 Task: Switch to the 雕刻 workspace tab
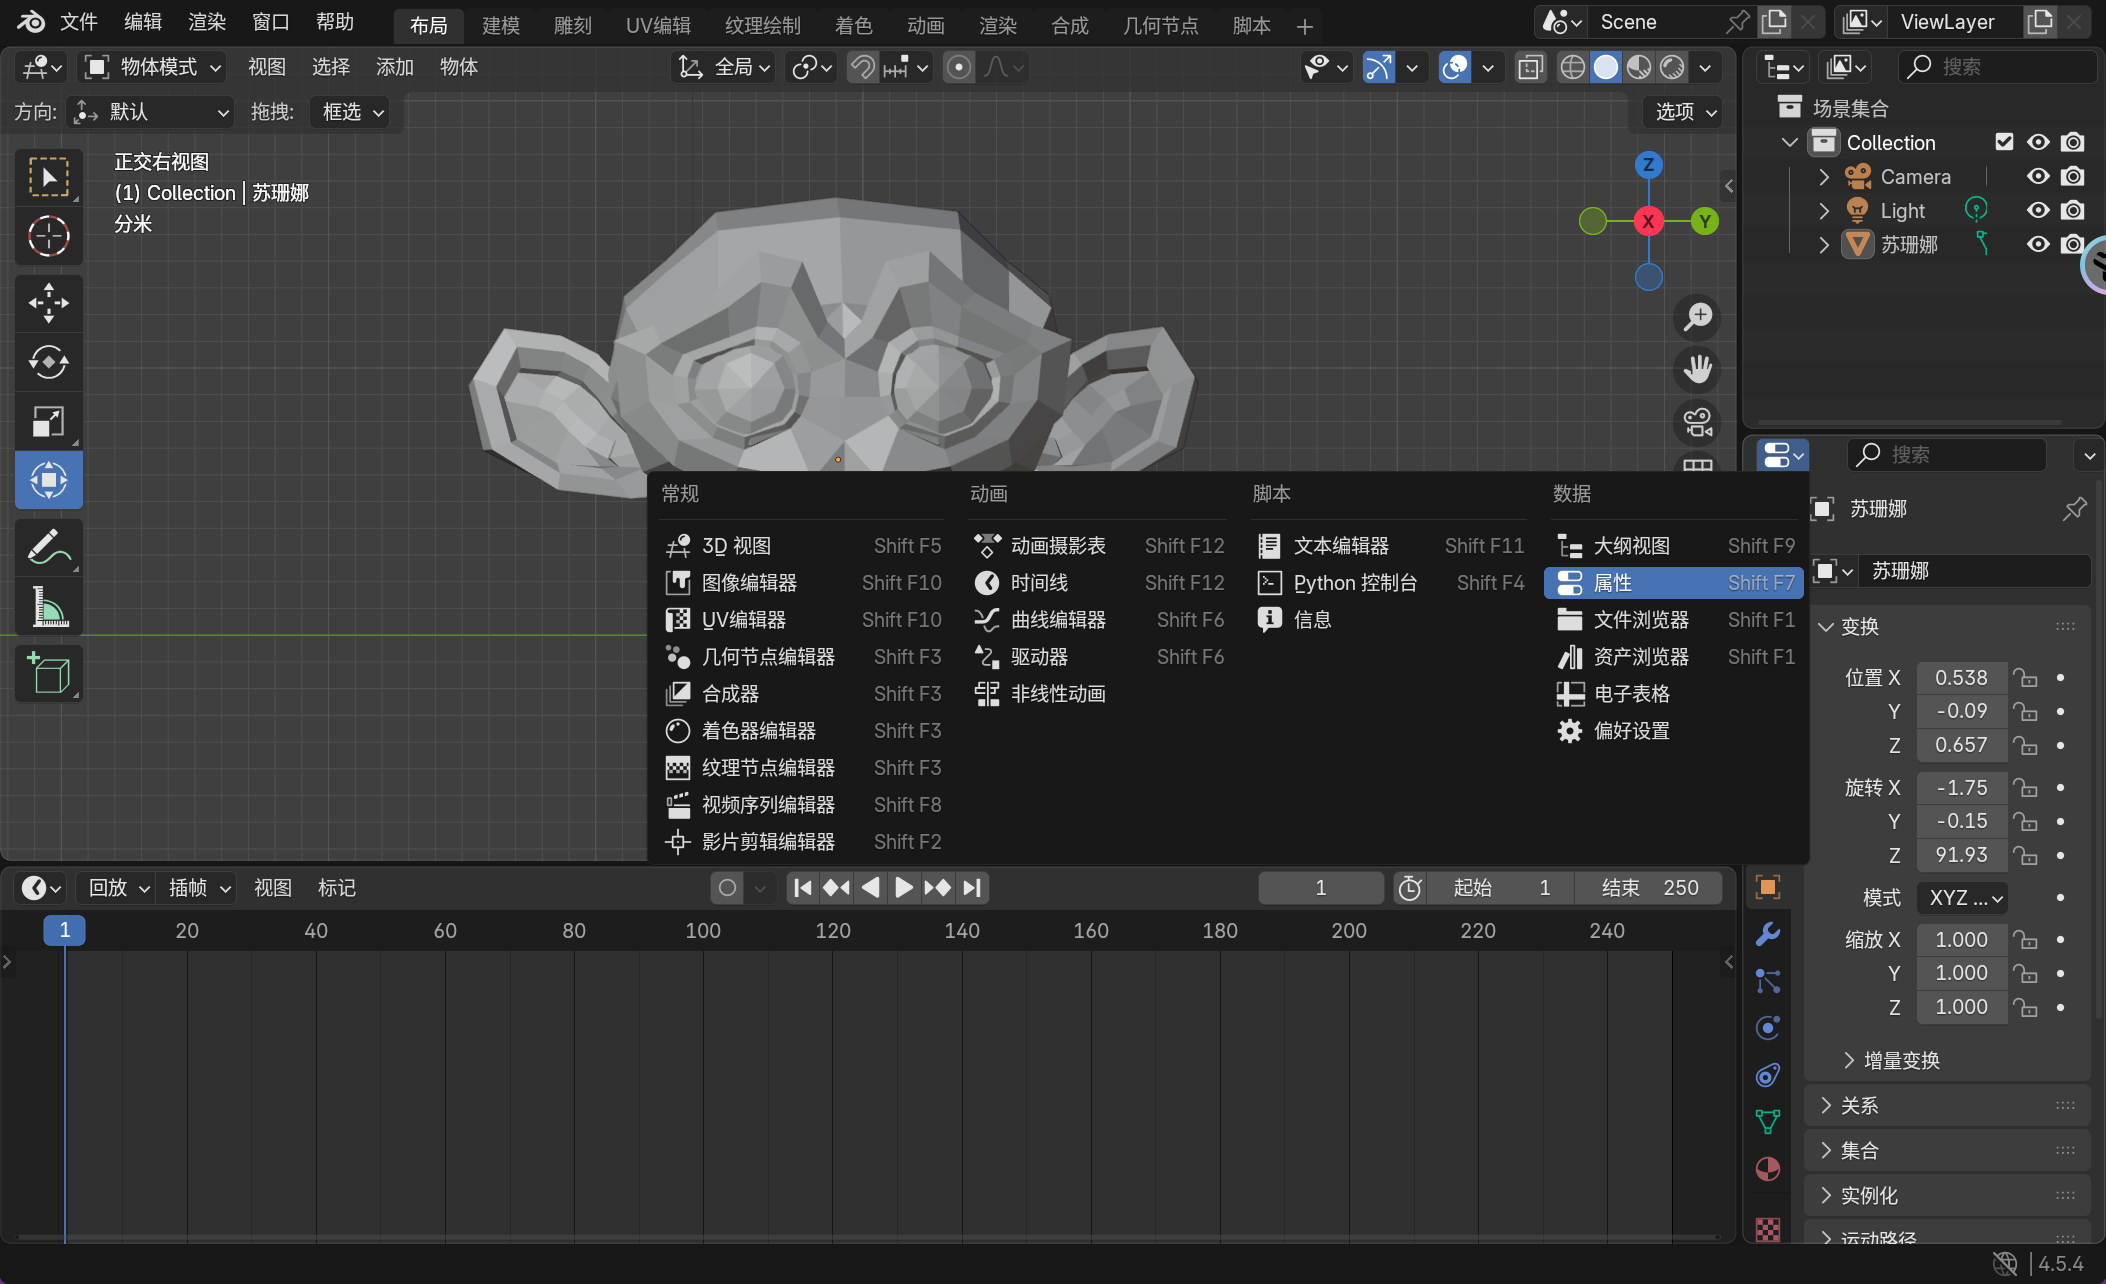(573, 25)
